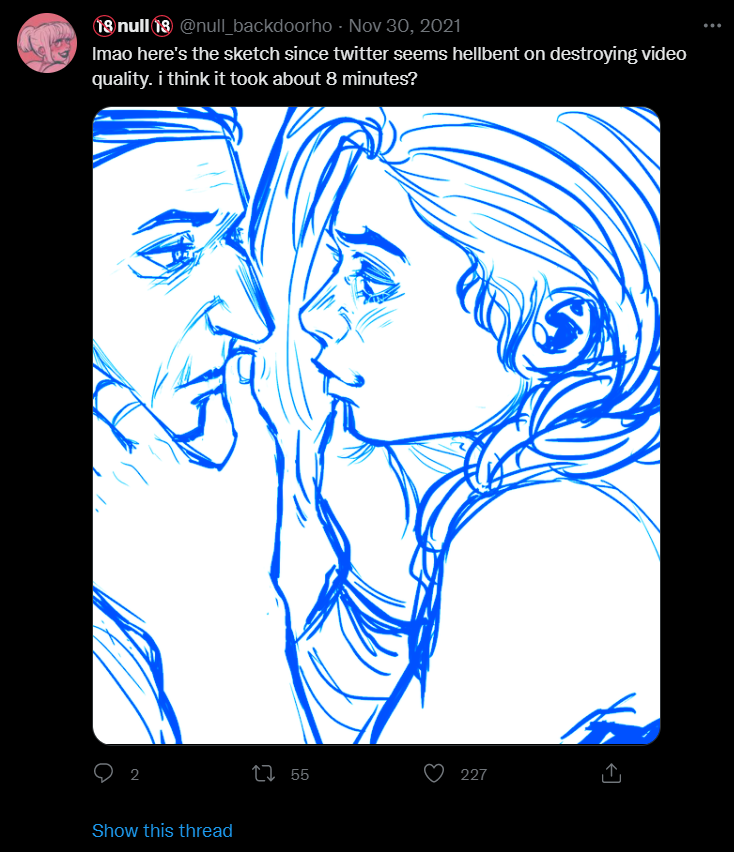This screenshot has width=734, height=852.
Task: Click the 18+ emoji before the name null
Action: (x=104, y=26)
